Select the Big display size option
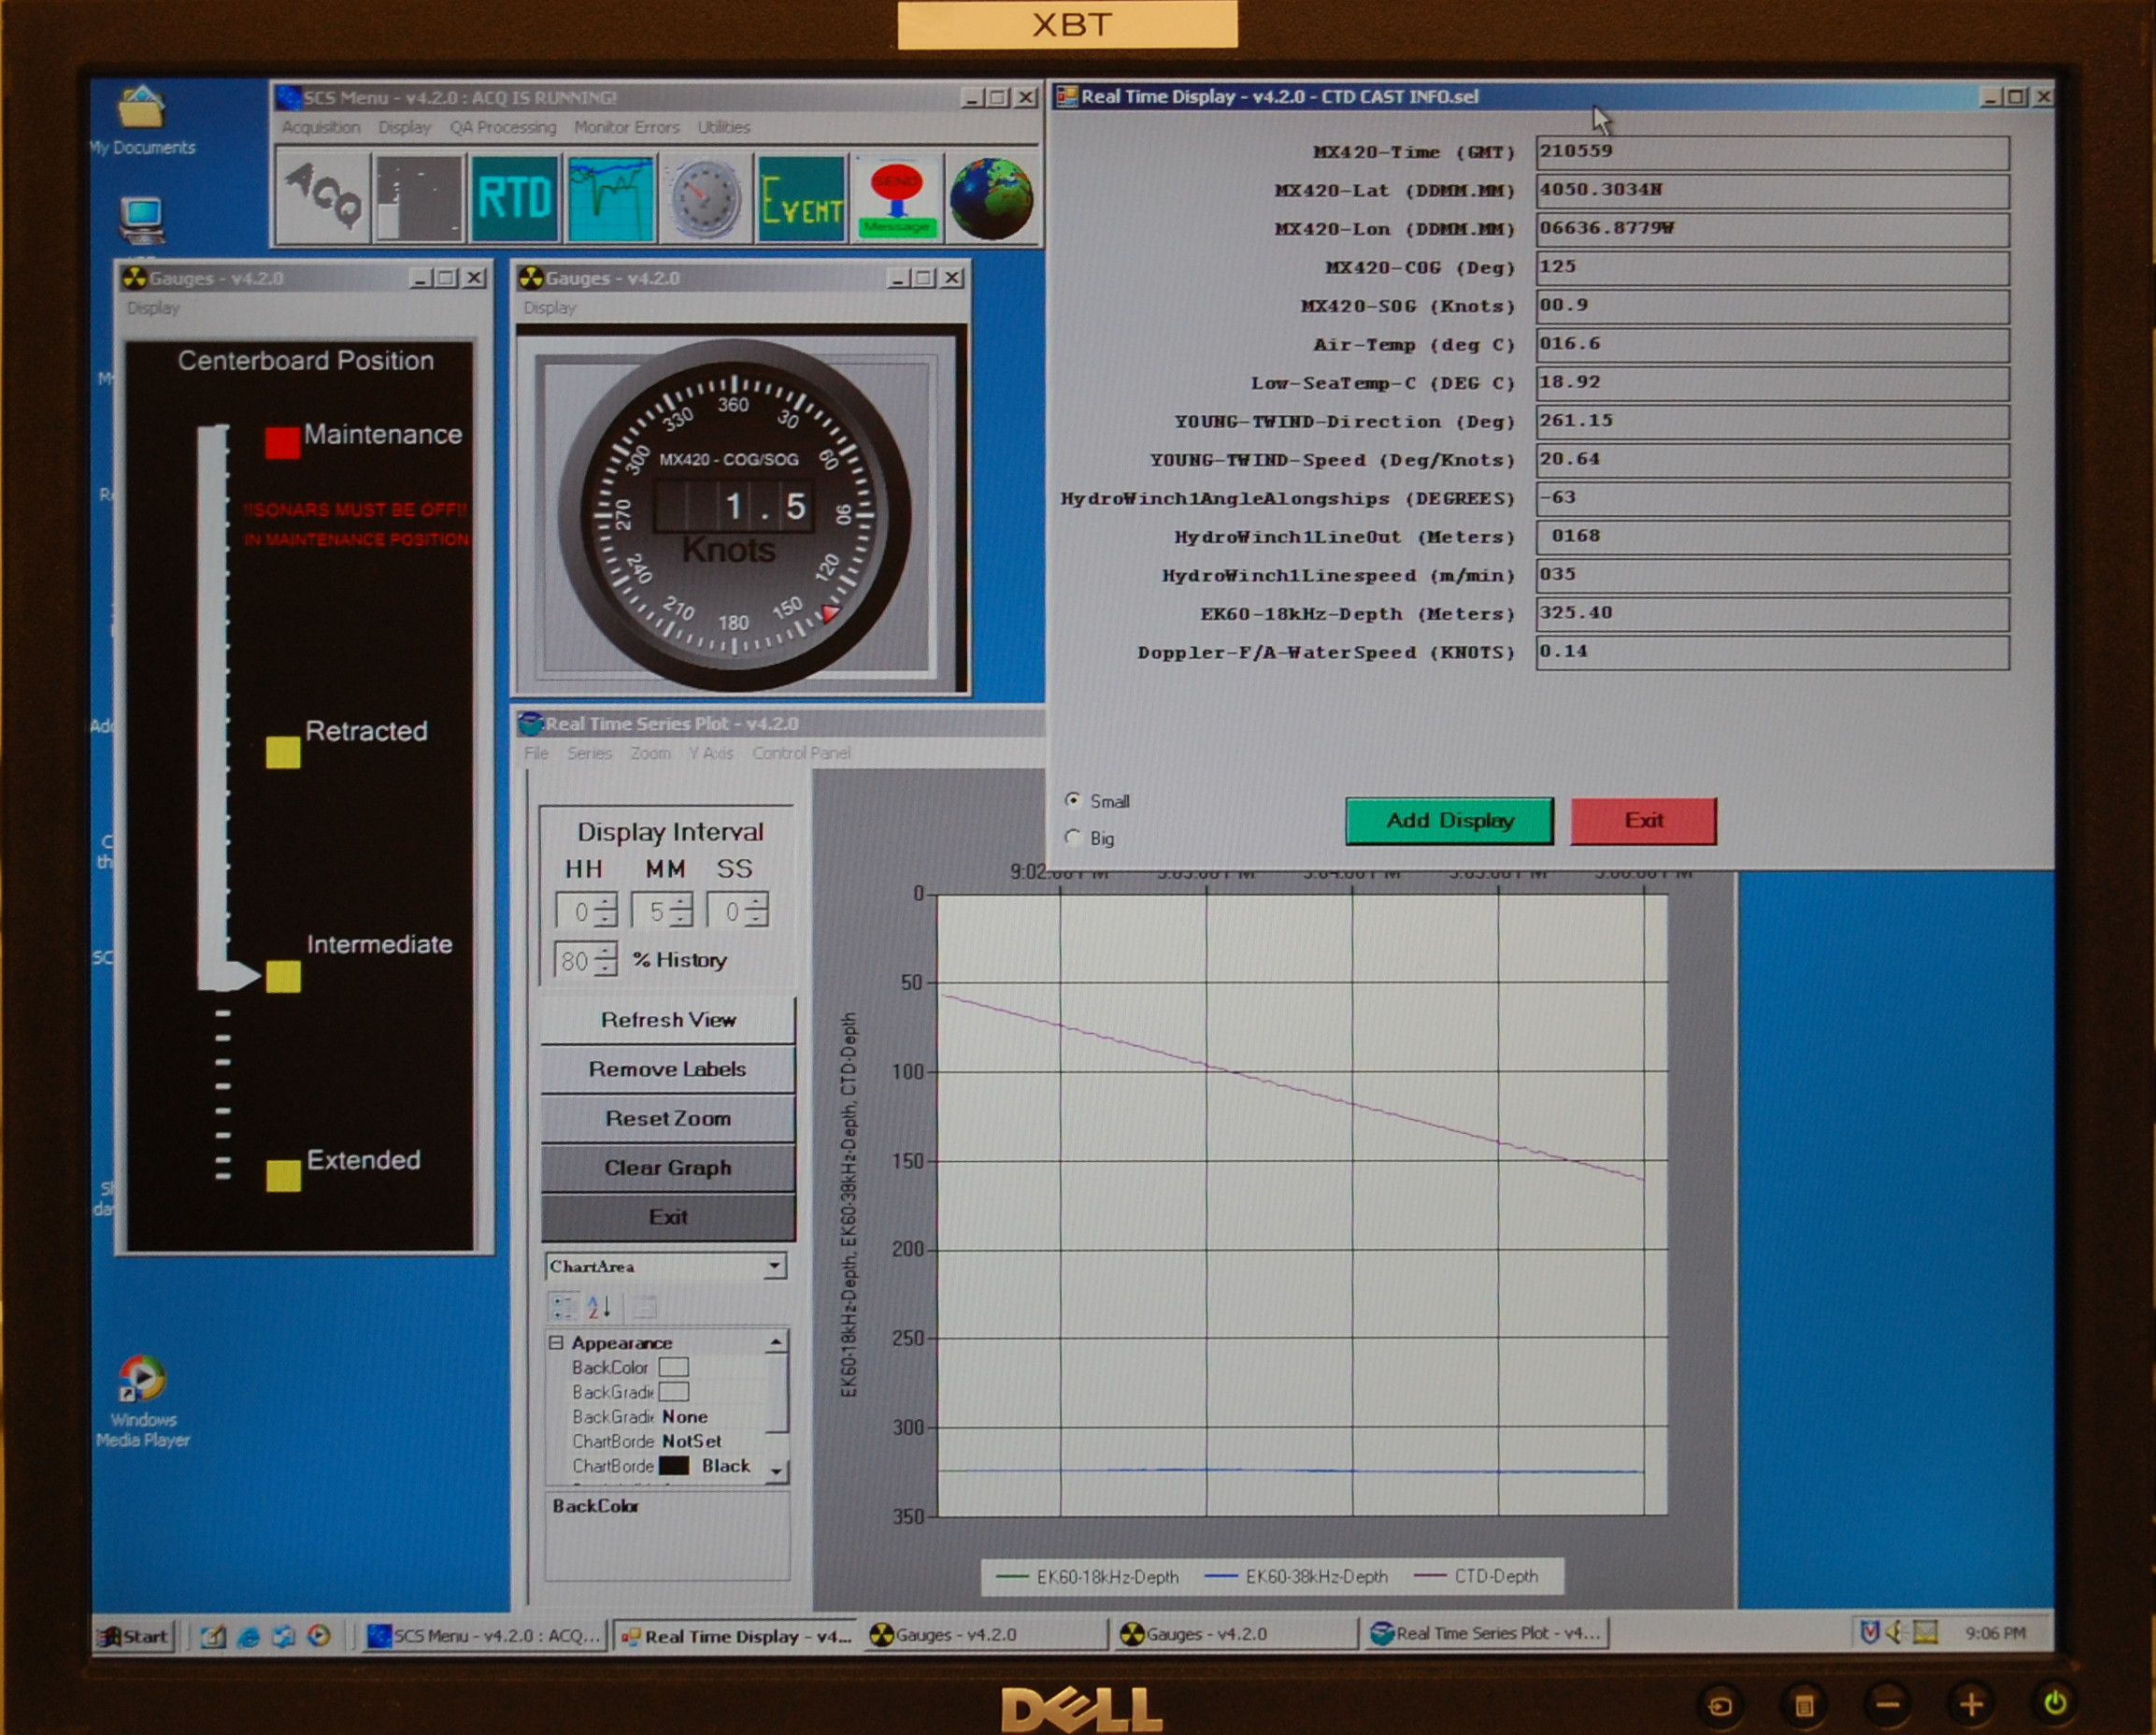The image size is (2156, 1735). (x=1073, y=837)
